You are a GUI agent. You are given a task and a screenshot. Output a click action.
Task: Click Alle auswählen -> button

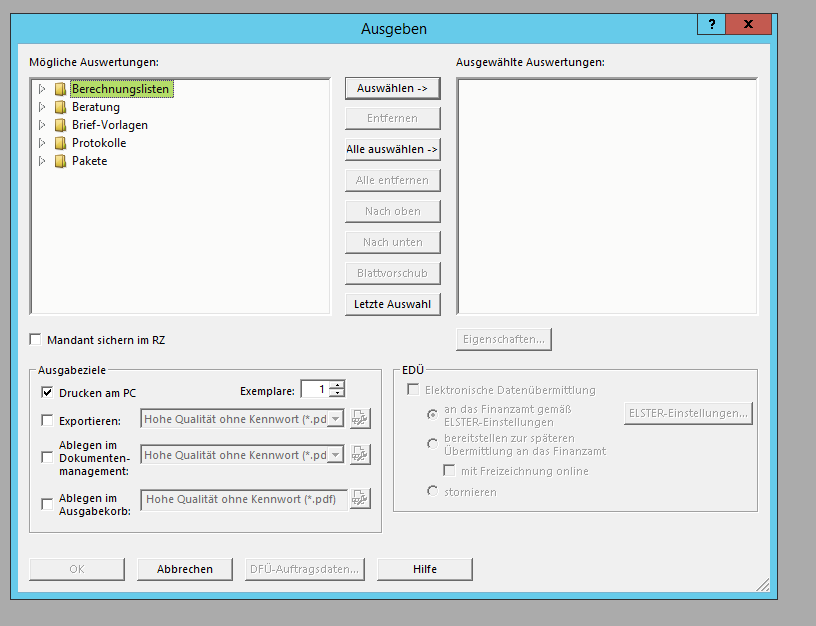(x=392, y=149)
